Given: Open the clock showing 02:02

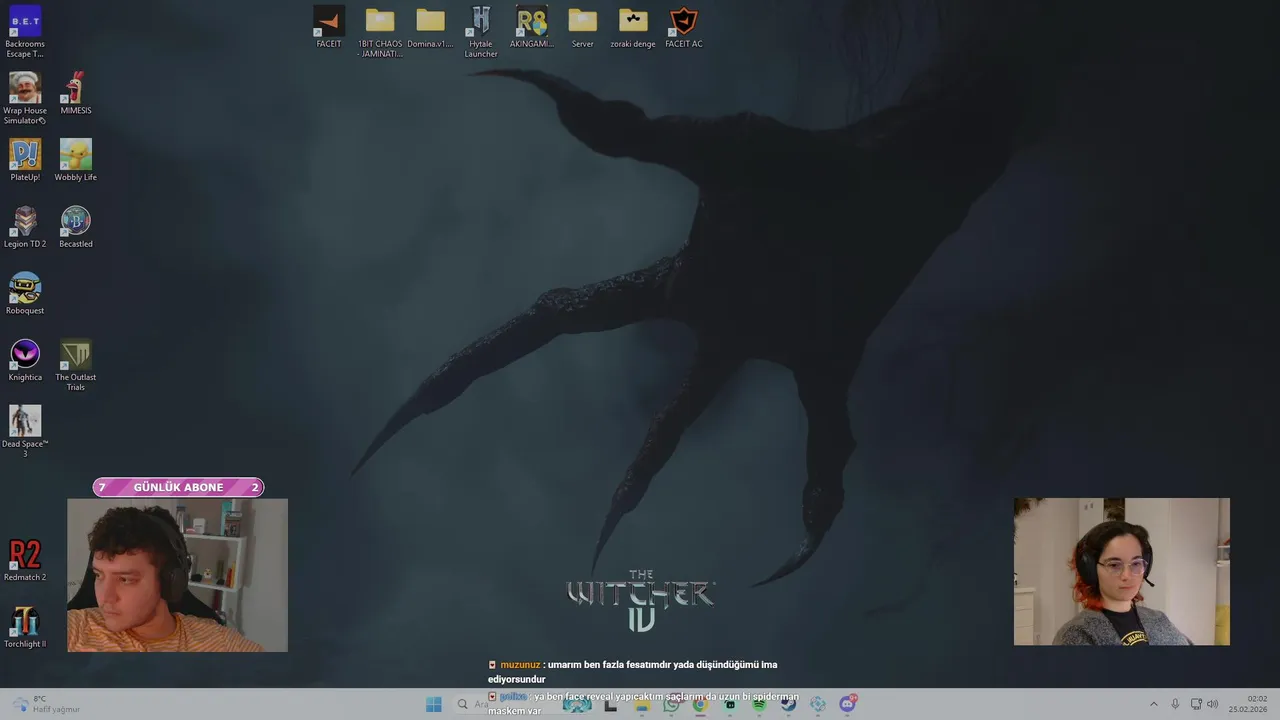Looking at the screenshot, I should point(1248,704).
